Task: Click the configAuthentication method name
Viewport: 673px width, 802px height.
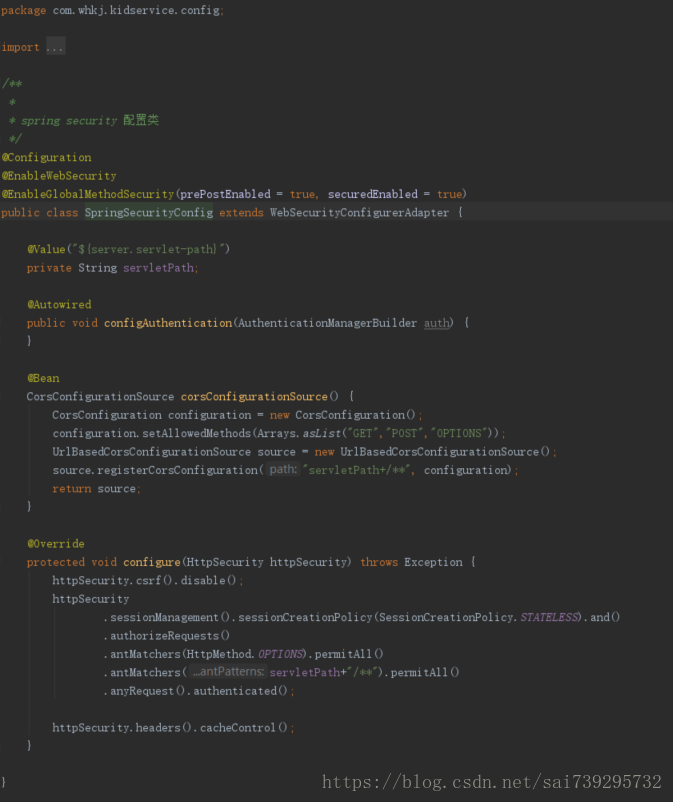Action: point(168,323)
